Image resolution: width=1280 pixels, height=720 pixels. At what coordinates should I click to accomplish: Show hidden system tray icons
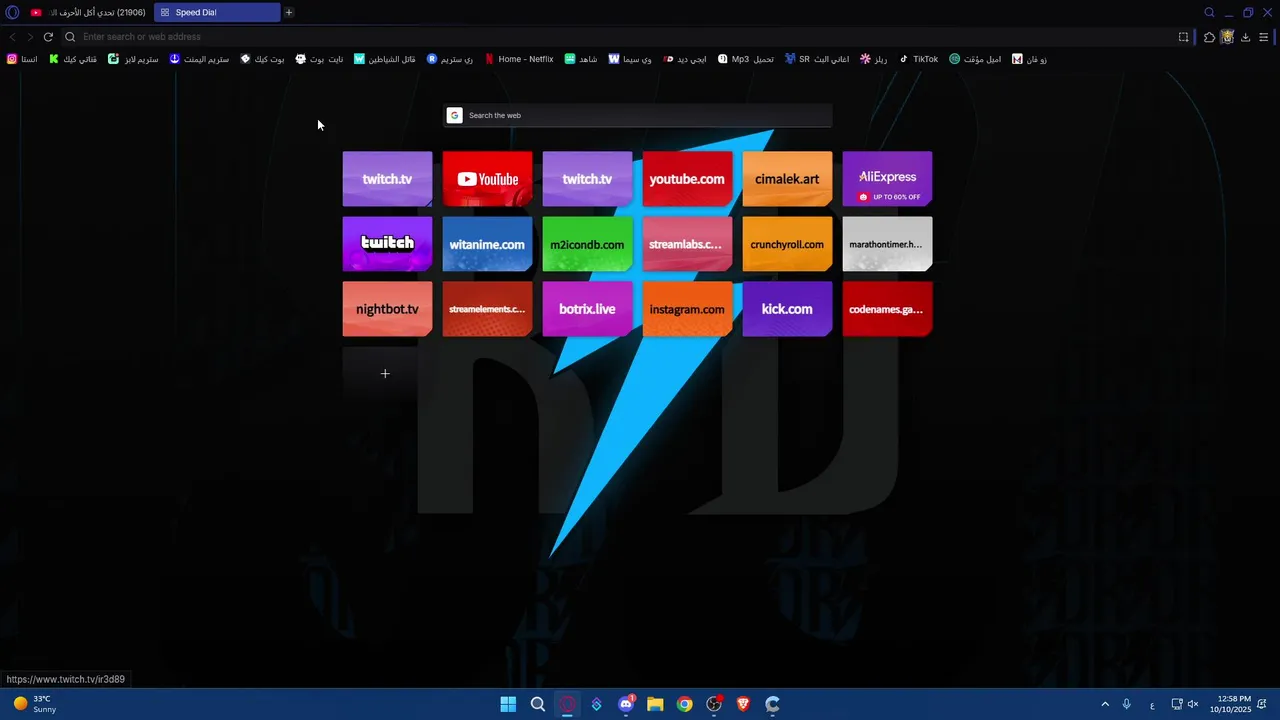coord(1105,704)
